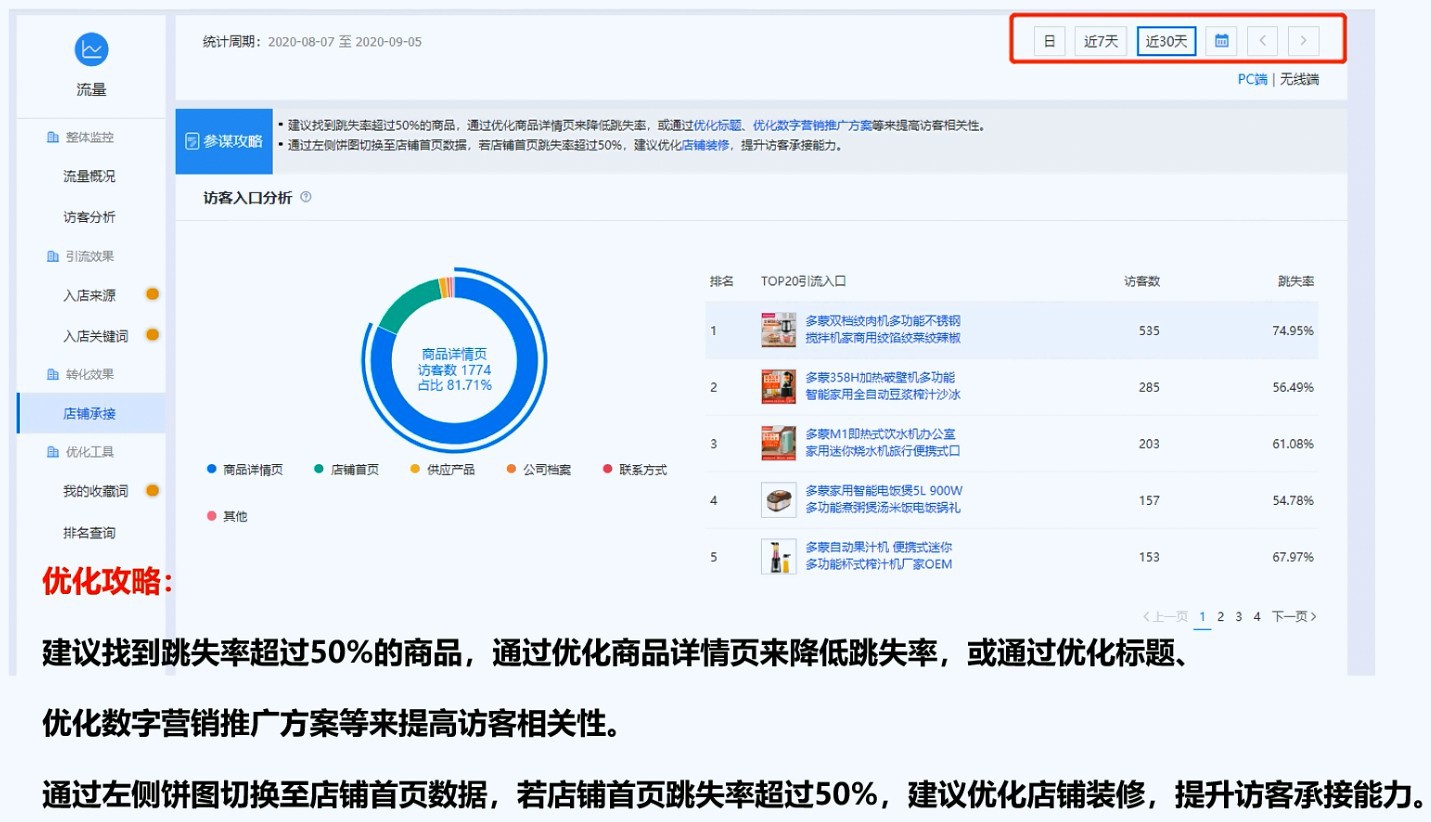Viewport: 1431px width, 822px height.
Task: Select page 1 in pagination
Action: pos(1202,617)
